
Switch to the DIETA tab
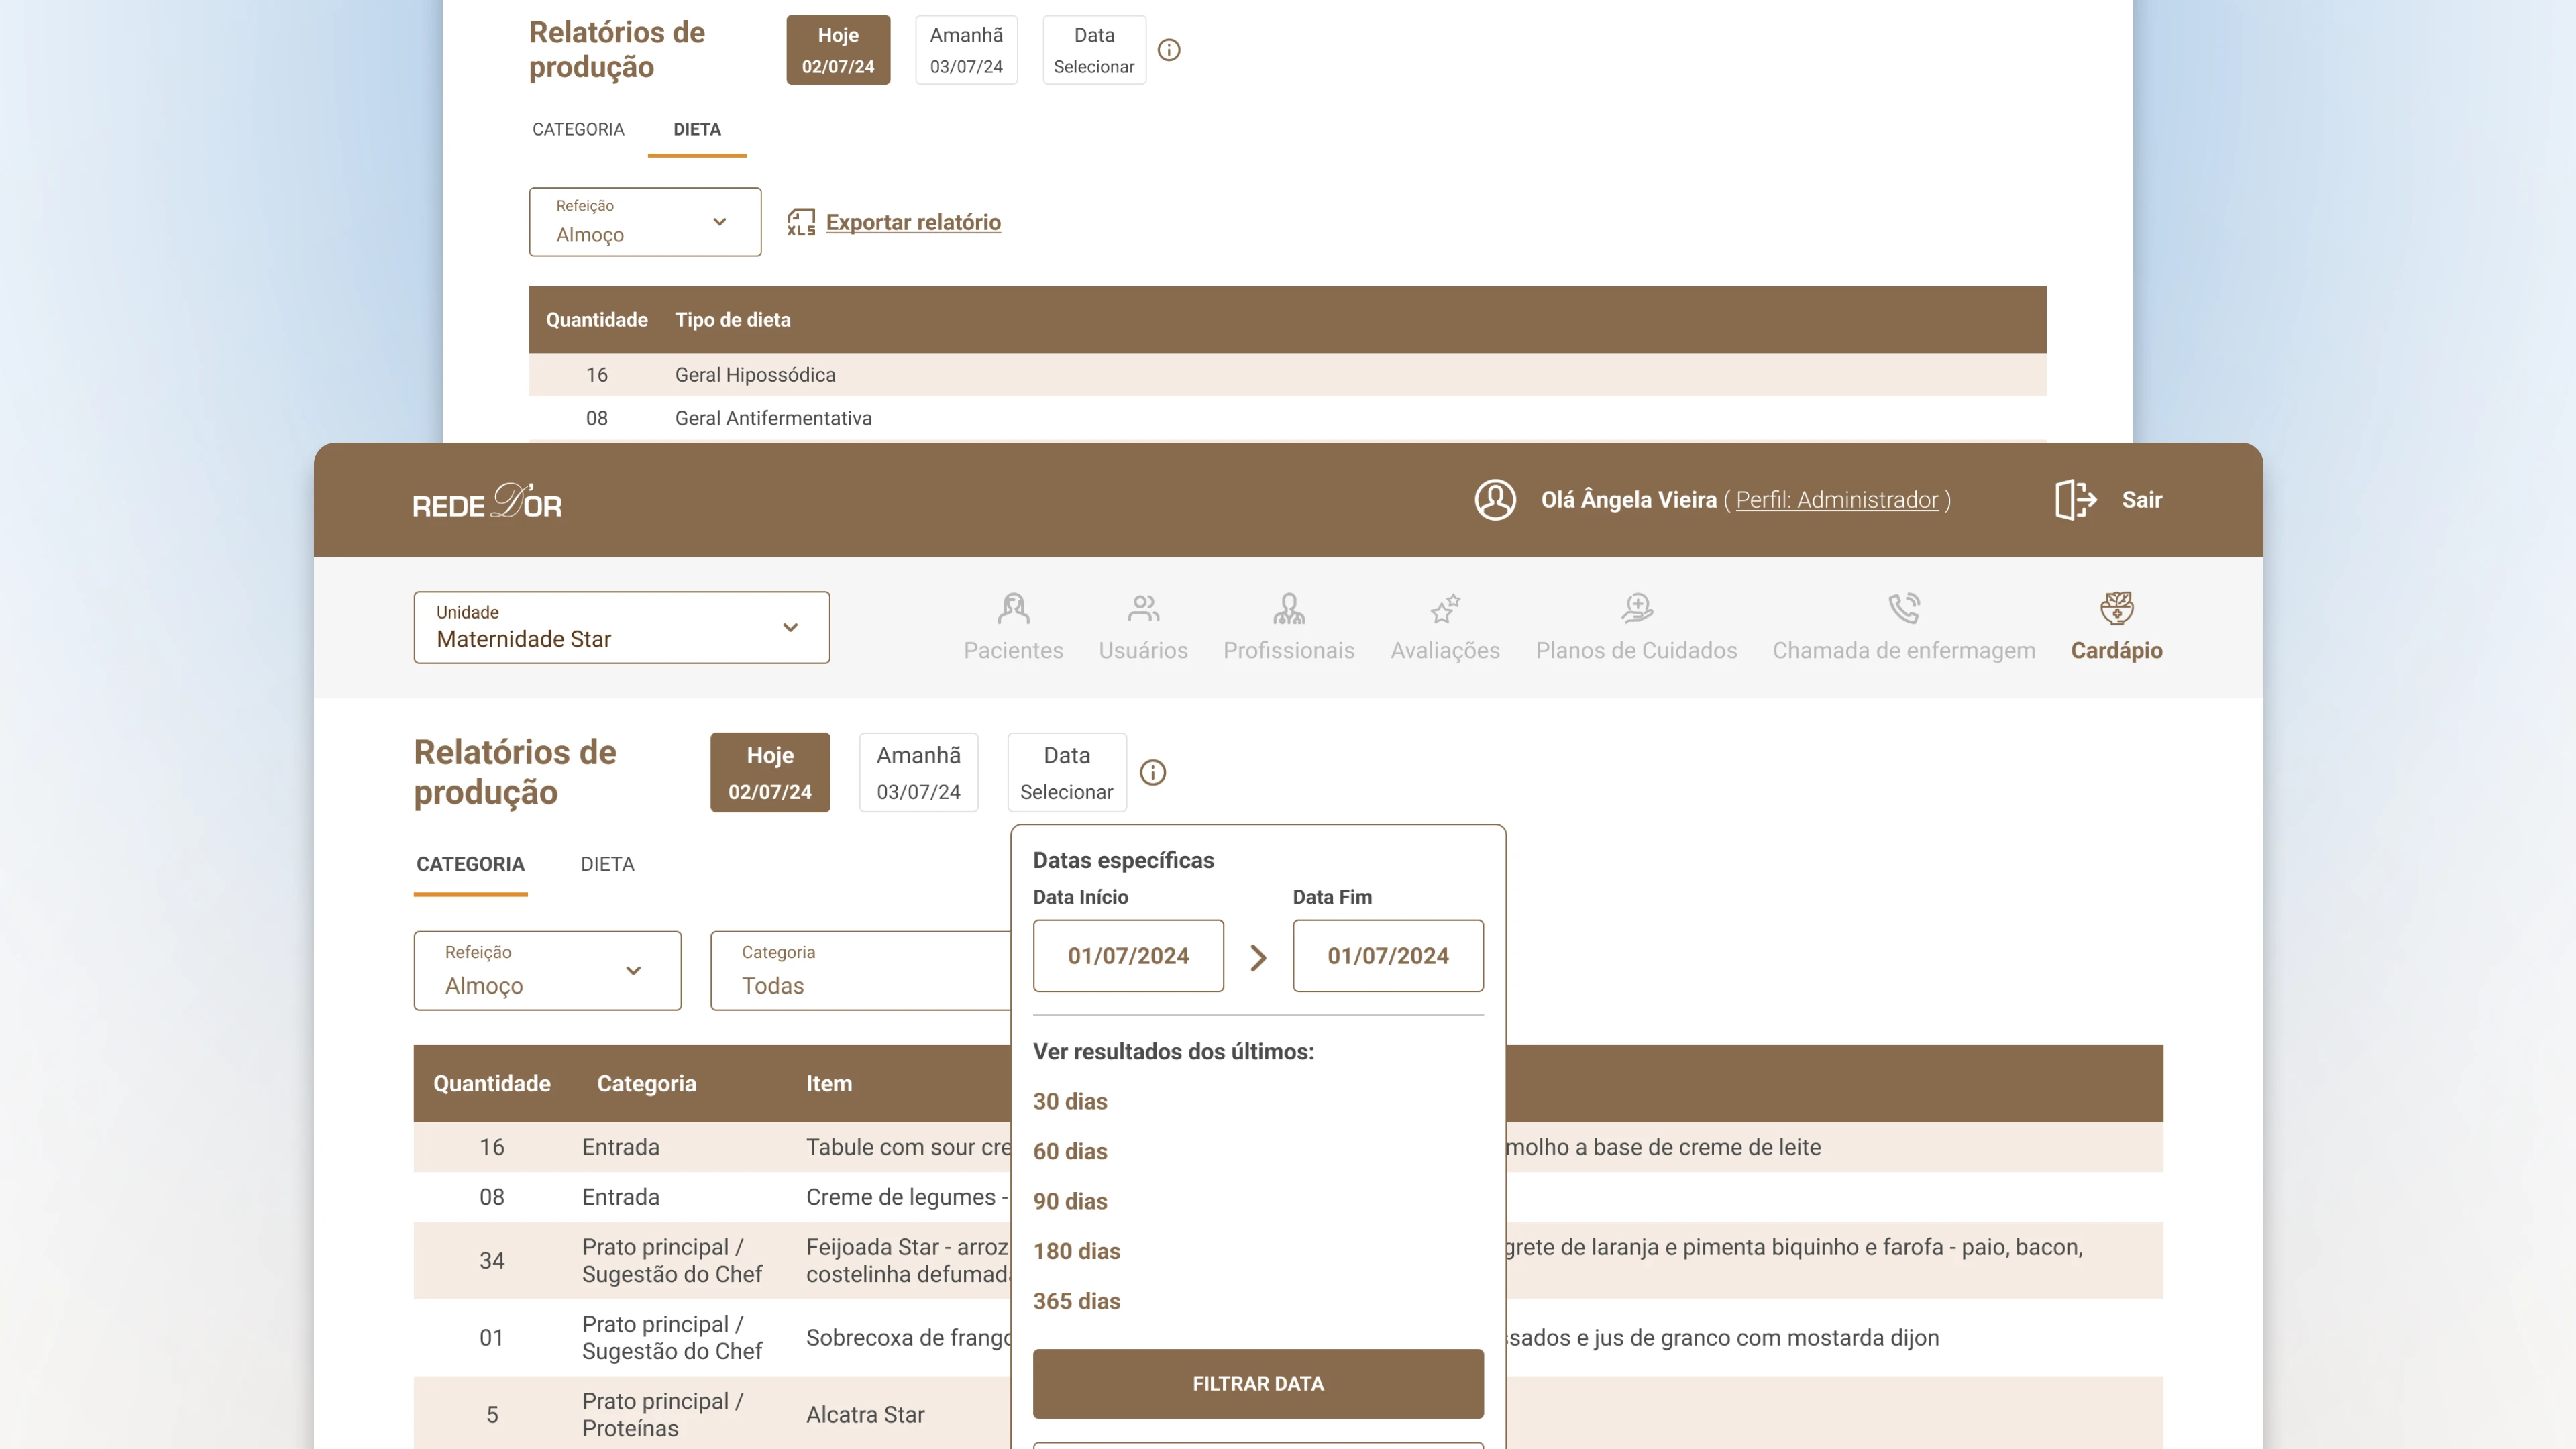click(x=607, y=864)
